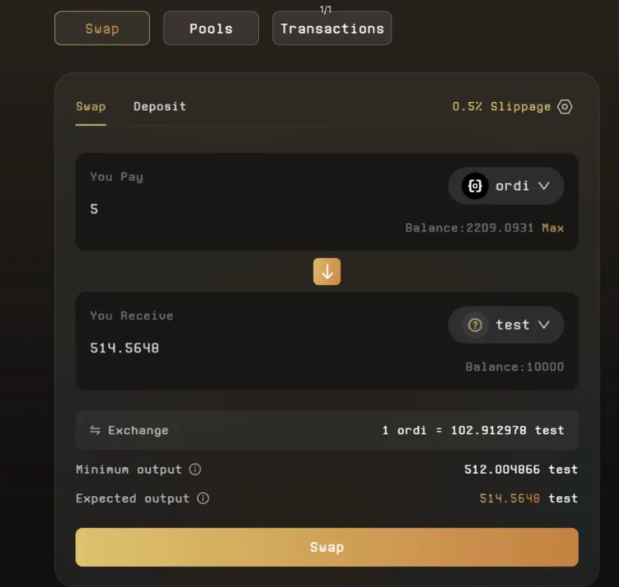The image size is (619, 587).
Task: Switch to the Deposit sub-tab
Action: pos(159,106)
